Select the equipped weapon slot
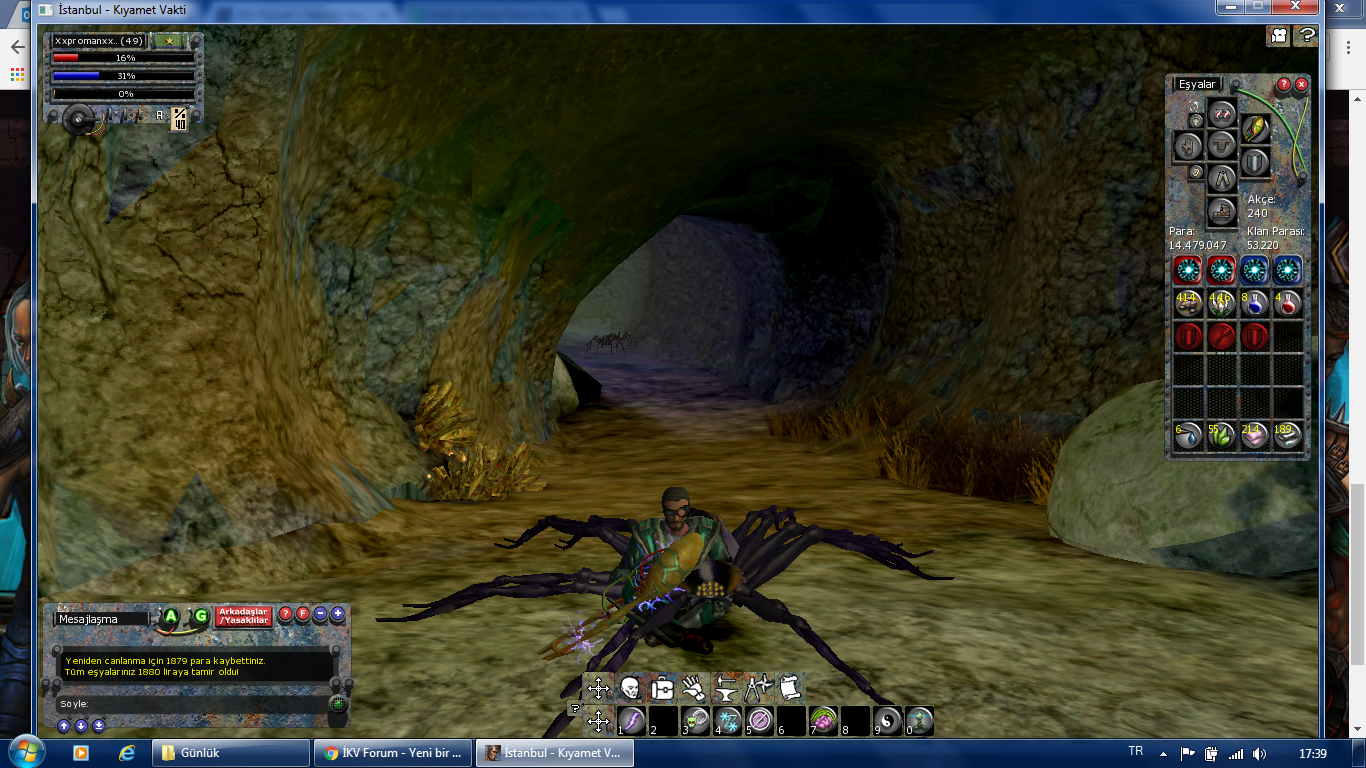Viewport: 1366px width, 768px height. click(1256, 128)
